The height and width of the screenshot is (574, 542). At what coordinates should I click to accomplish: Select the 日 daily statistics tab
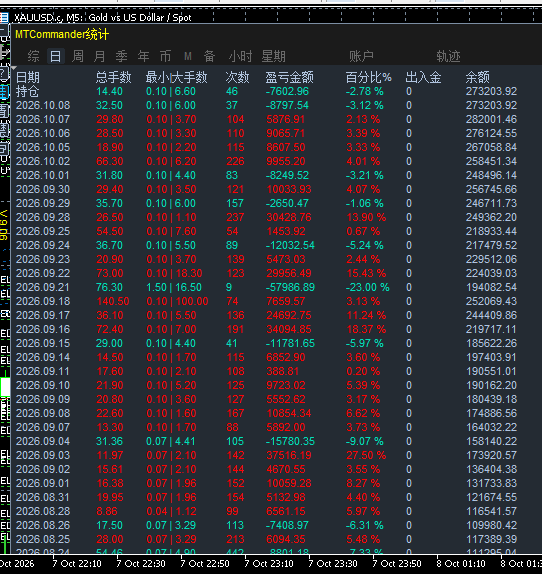click(x=56, y=56)
